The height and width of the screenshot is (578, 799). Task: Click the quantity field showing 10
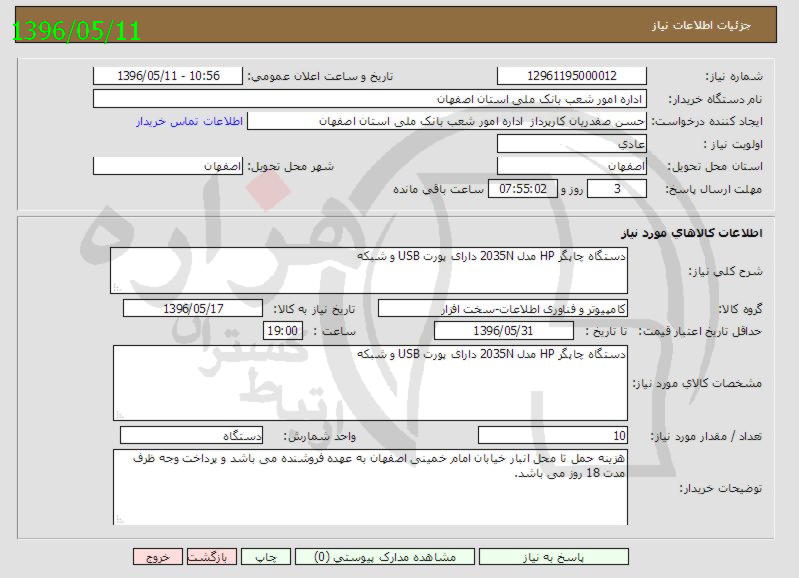tap(553, 435)
